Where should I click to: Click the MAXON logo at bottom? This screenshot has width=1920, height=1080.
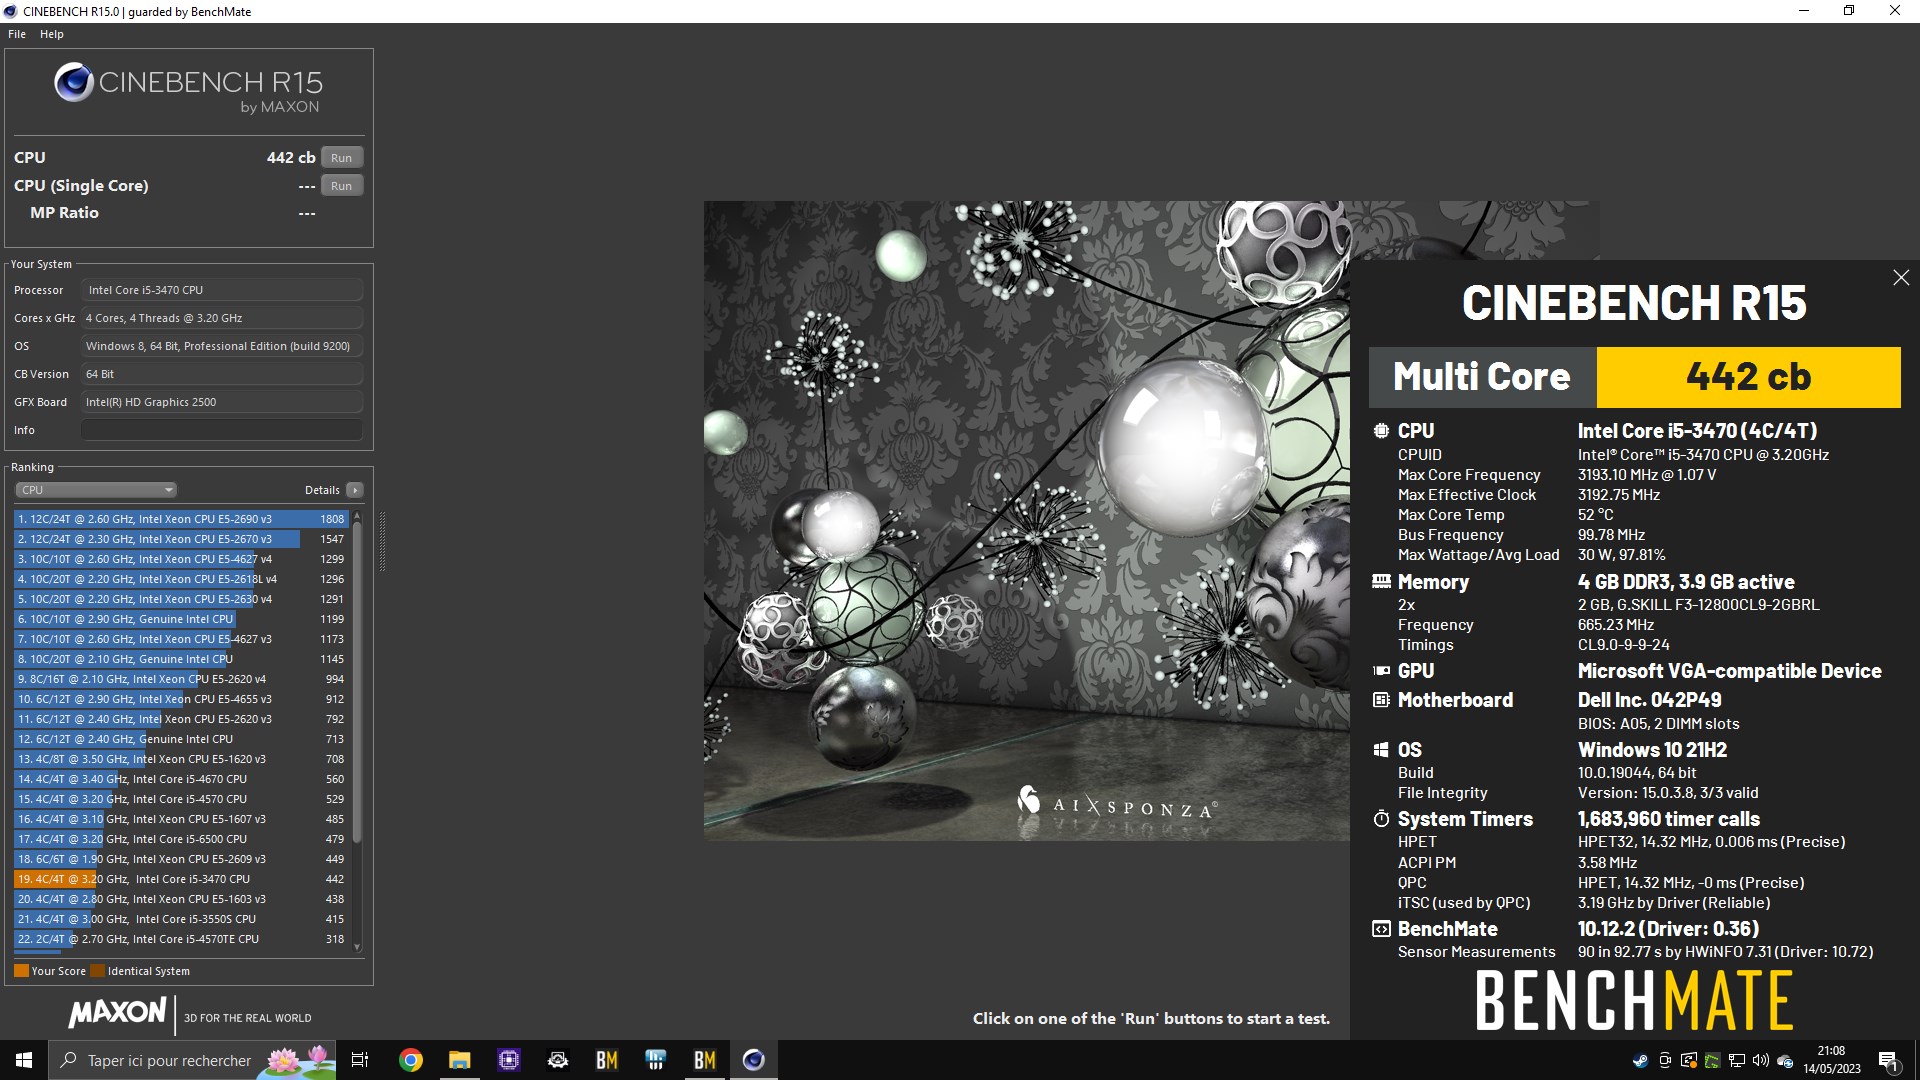(117, 1013)
